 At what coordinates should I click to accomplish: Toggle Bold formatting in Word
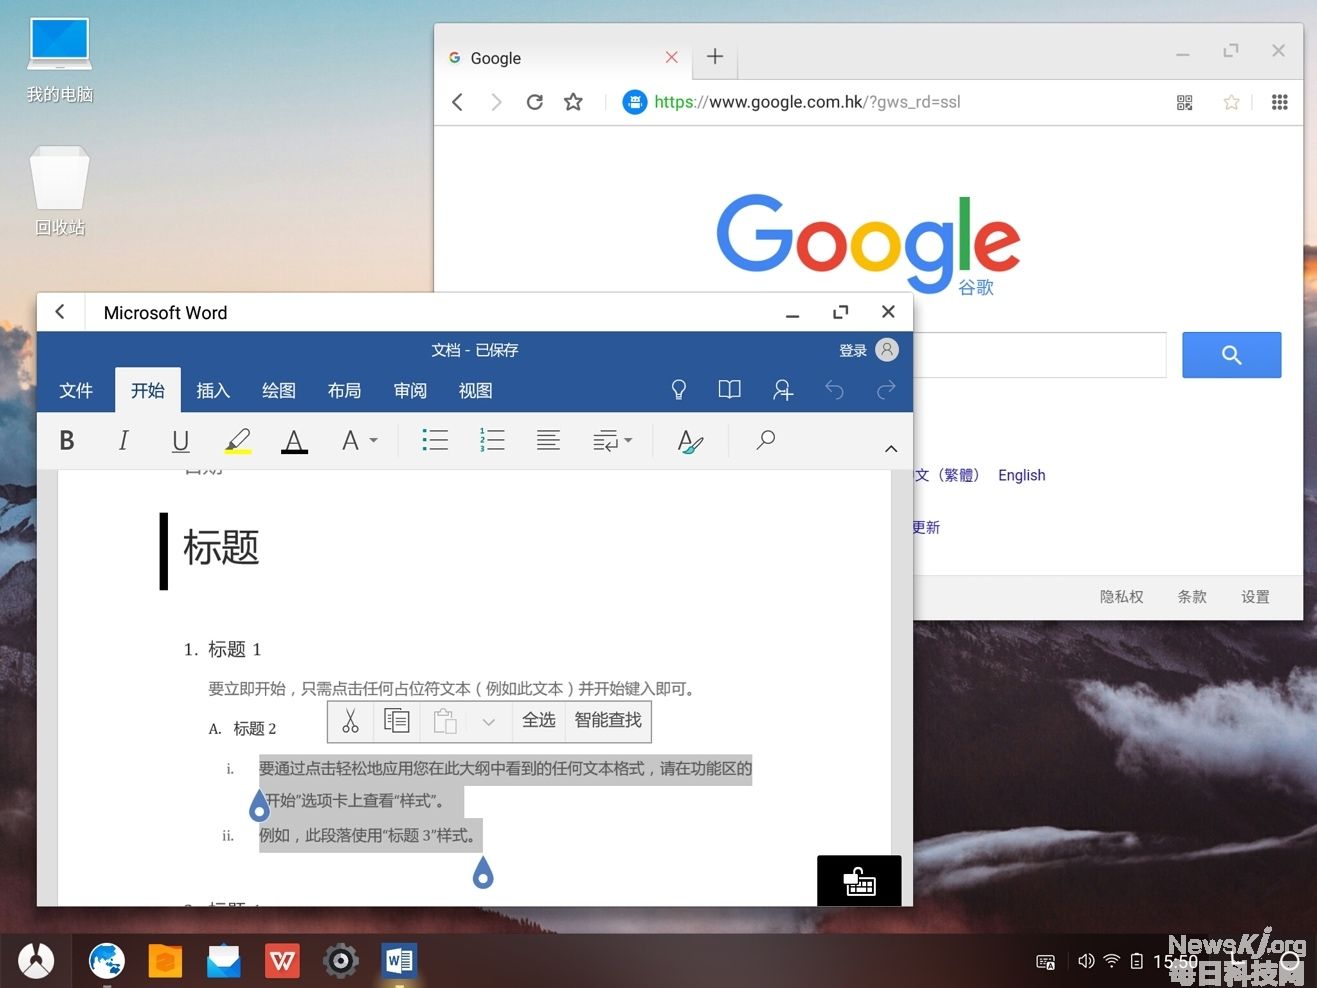pyautogui.click(x=67, y=440)
